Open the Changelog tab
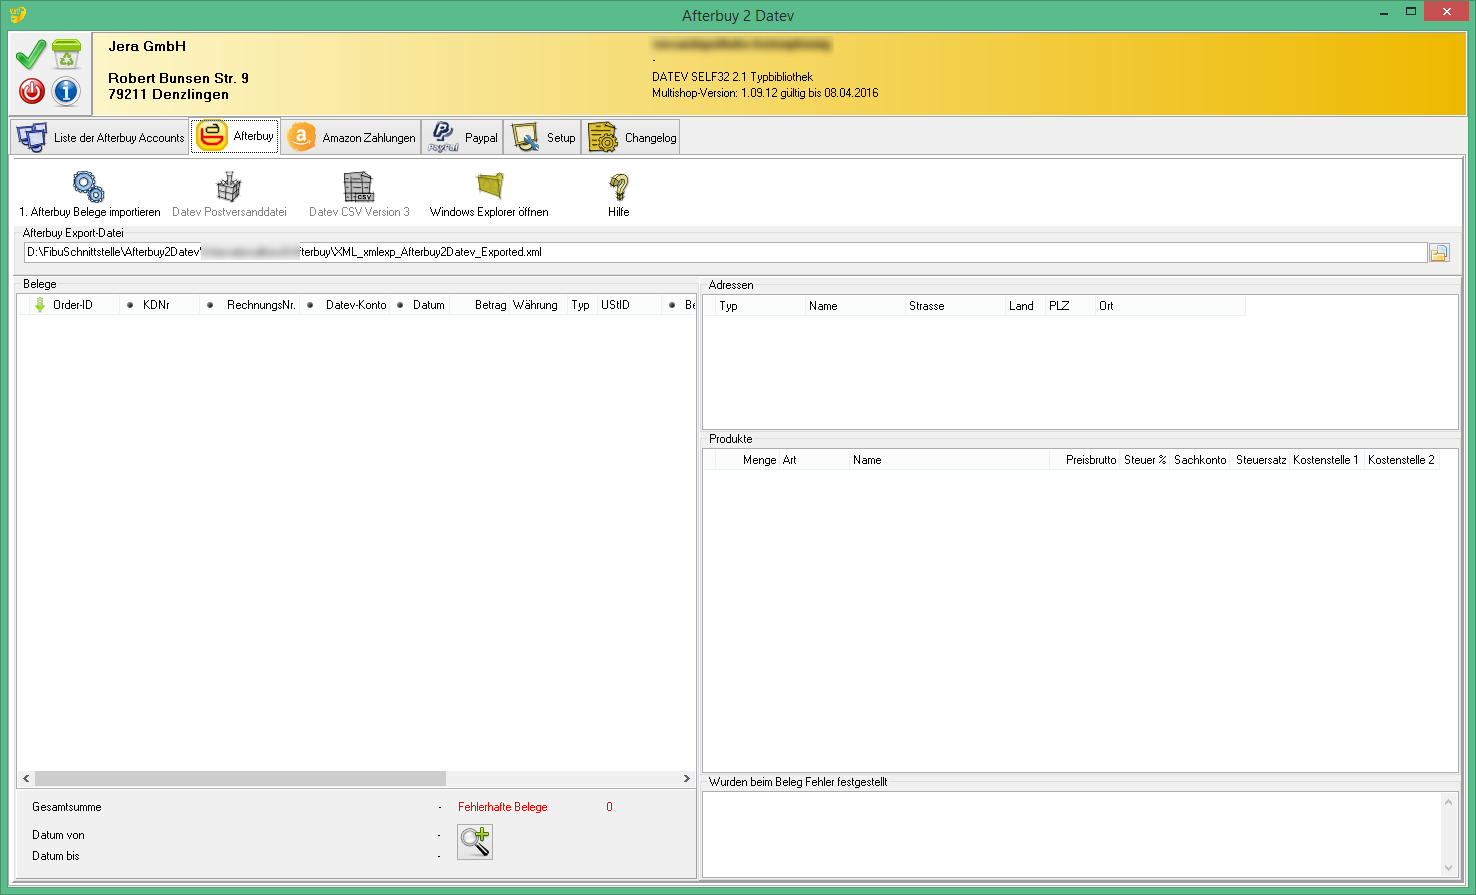The height and width of the screenshot is (895, 1476). point(632,138)
